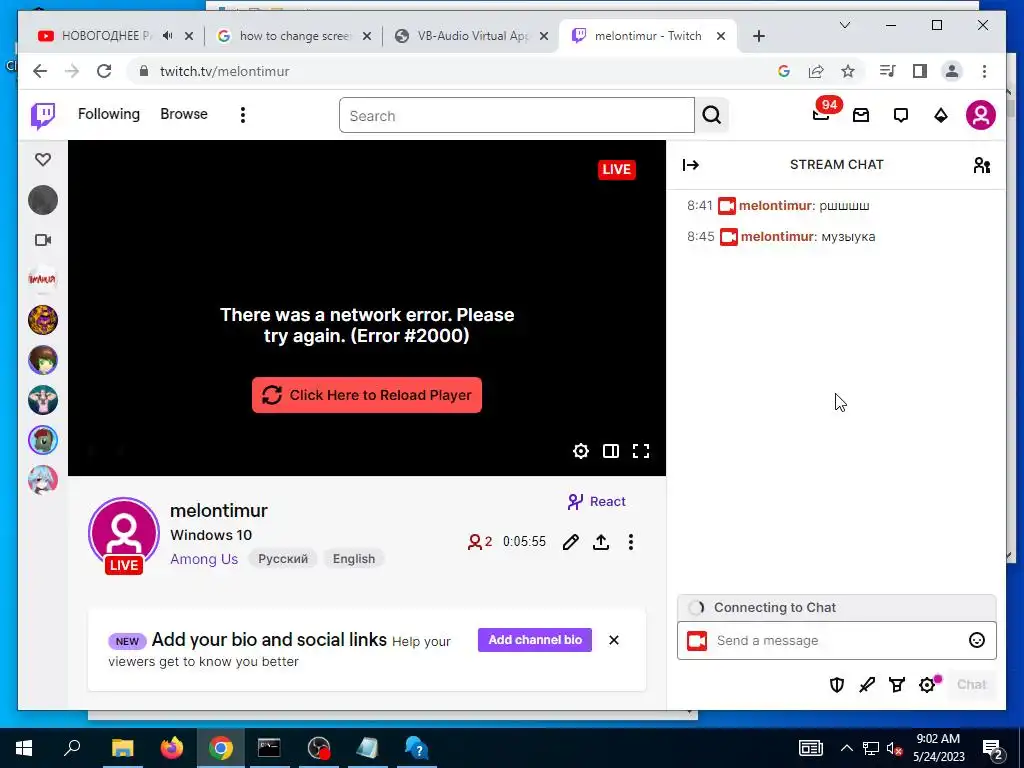
Task: Click the followed channels heart icon
Action: 43,159
